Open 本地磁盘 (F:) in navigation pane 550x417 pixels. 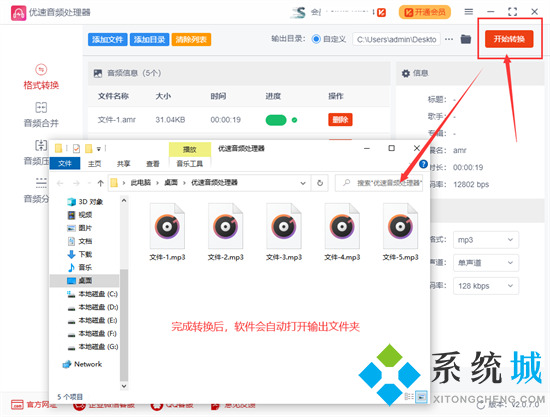coord(93,334)
